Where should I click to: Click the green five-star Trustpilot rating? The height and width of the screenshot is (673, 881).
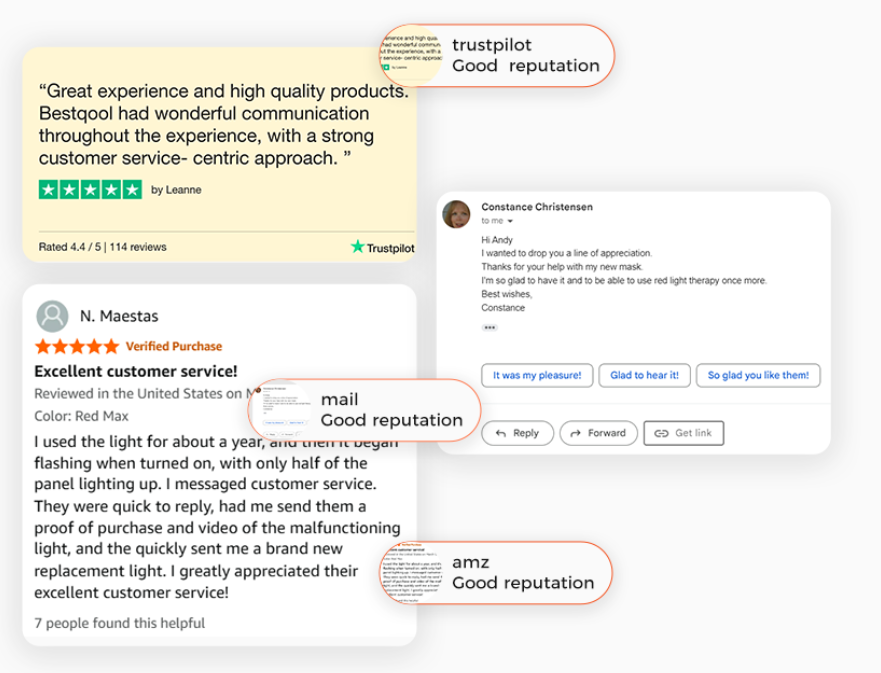(x=90, y=189)
